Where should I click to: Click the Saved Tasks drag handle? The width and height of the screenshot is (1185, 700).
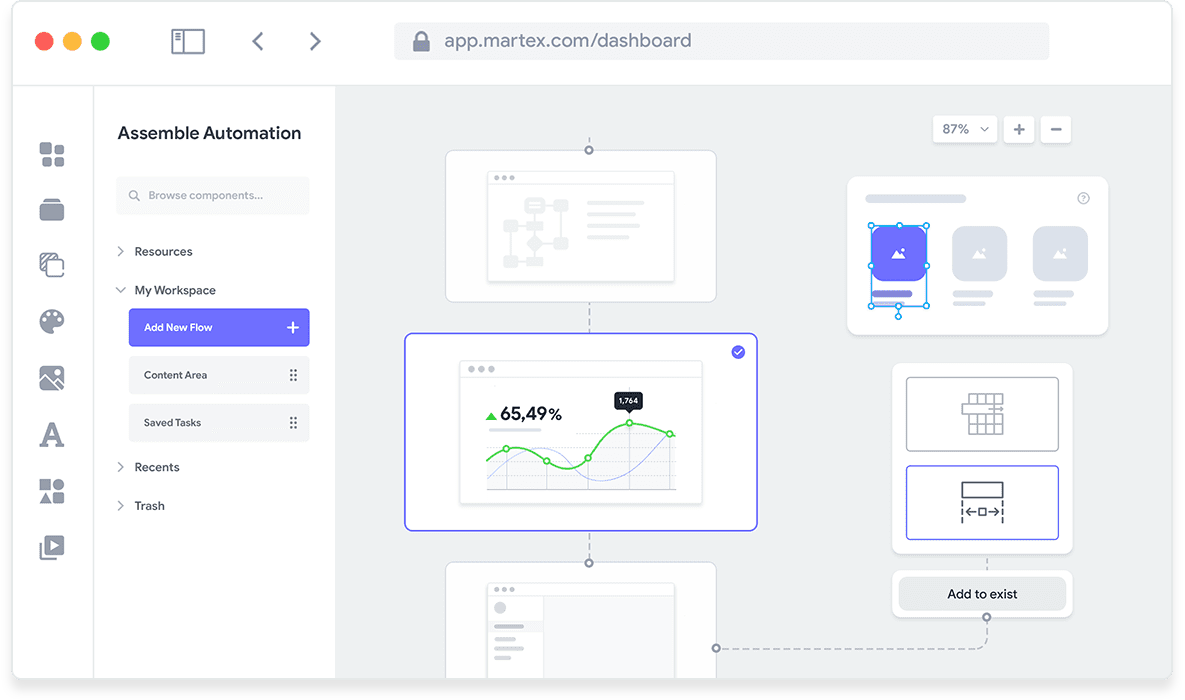(x=295, y=422)
